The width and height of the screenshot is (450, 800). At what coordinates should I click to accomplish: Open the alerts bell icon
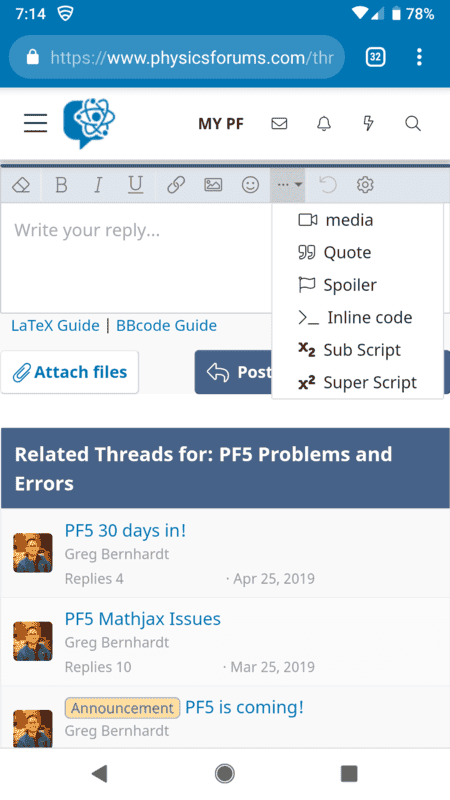click(x=324, y=123)
